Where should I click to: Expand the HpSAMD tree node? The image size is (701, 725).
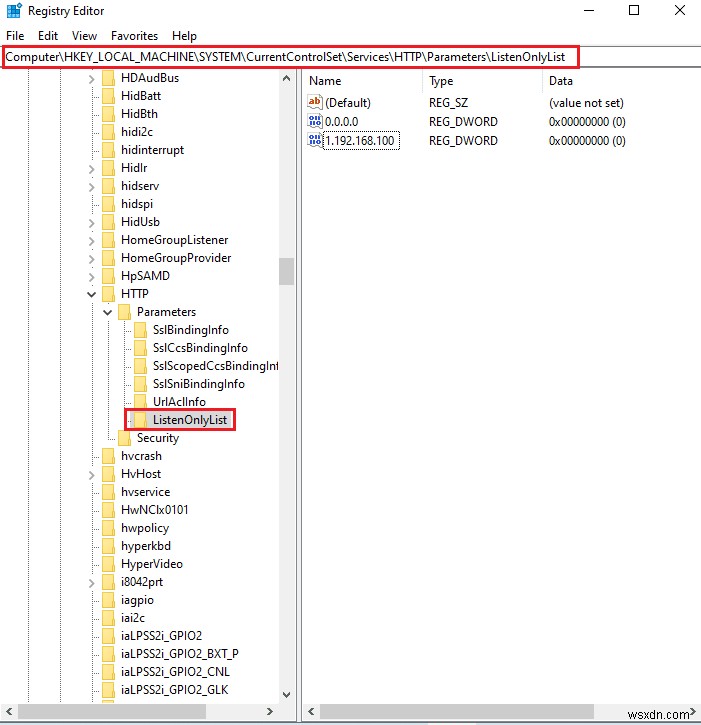click(x=92, y=277)
